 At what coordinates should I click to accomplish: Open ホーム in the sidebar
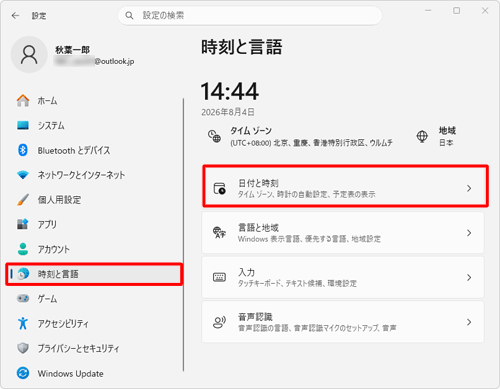click(94, 100)
